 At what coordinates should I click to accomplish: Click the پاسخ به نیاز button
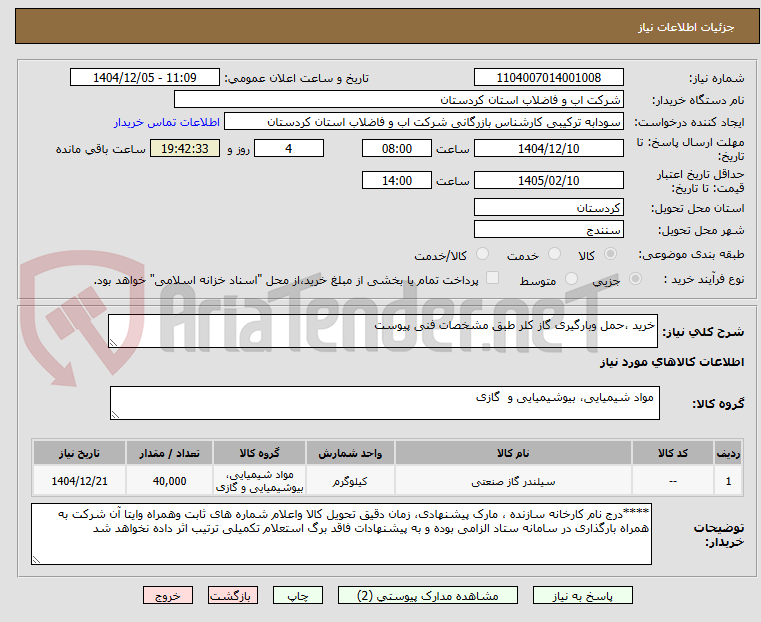pyautogui.click(x=582, y=595)
